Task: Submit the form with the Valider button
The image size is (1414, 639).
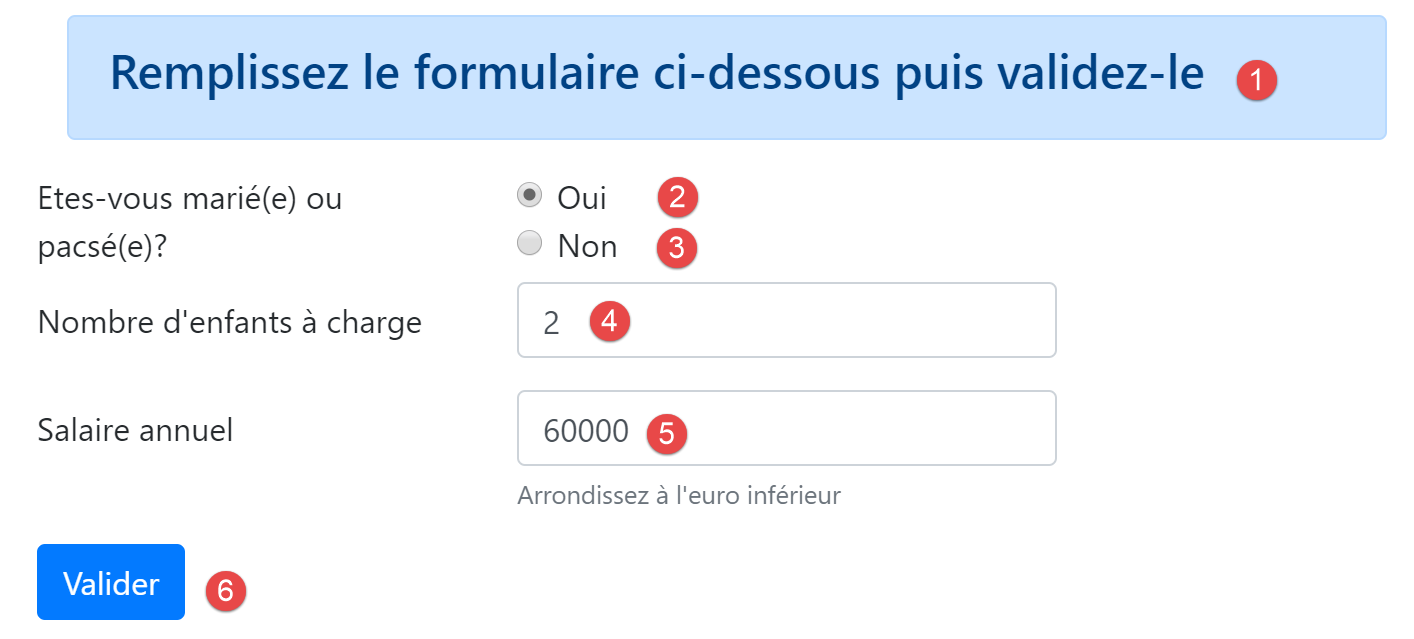Action: 111,583
